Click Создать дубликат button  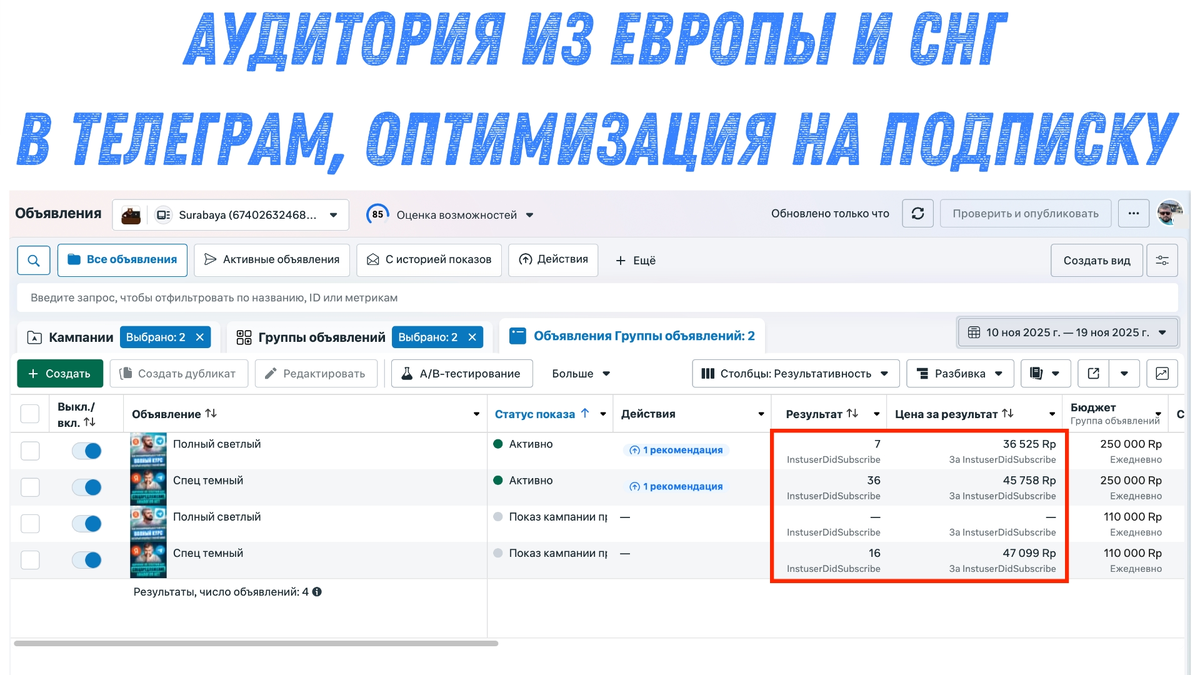coord(179,374)
